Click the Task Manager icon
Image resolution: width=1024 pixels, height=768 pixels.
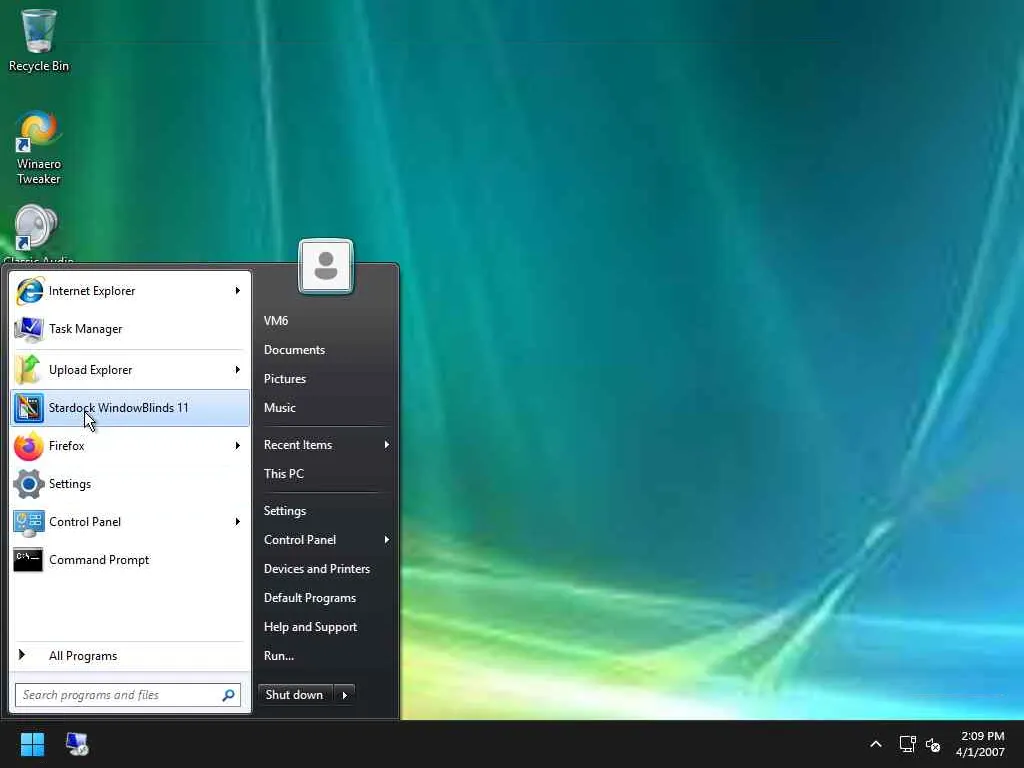pos(29,328)
